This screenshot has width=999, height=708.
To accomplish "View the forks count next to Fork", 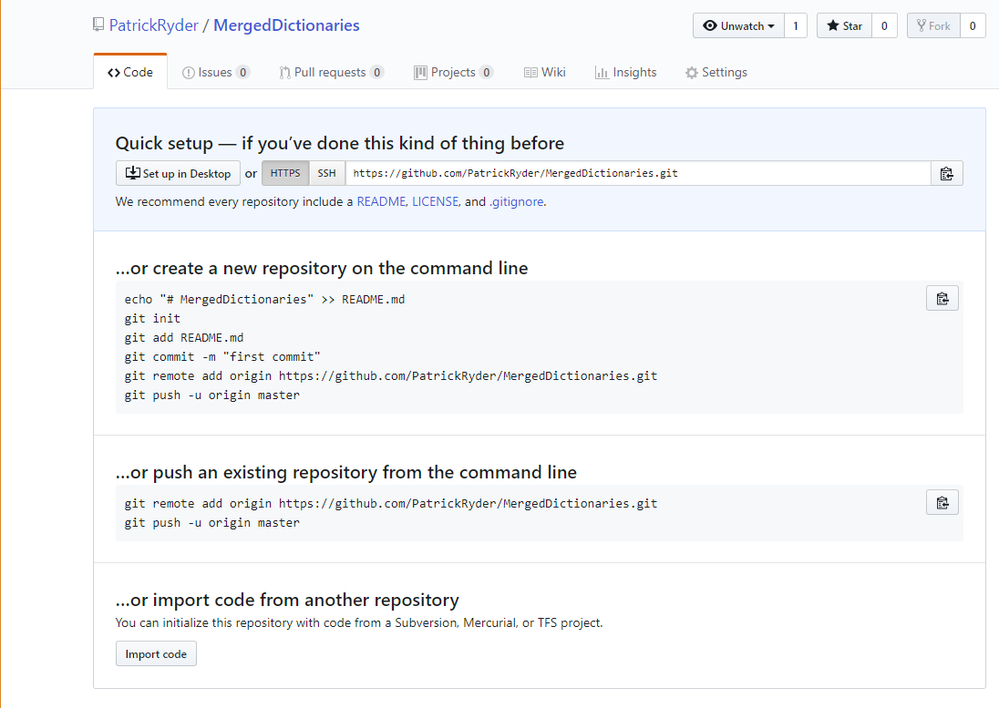I will click(x=973, y=25).
